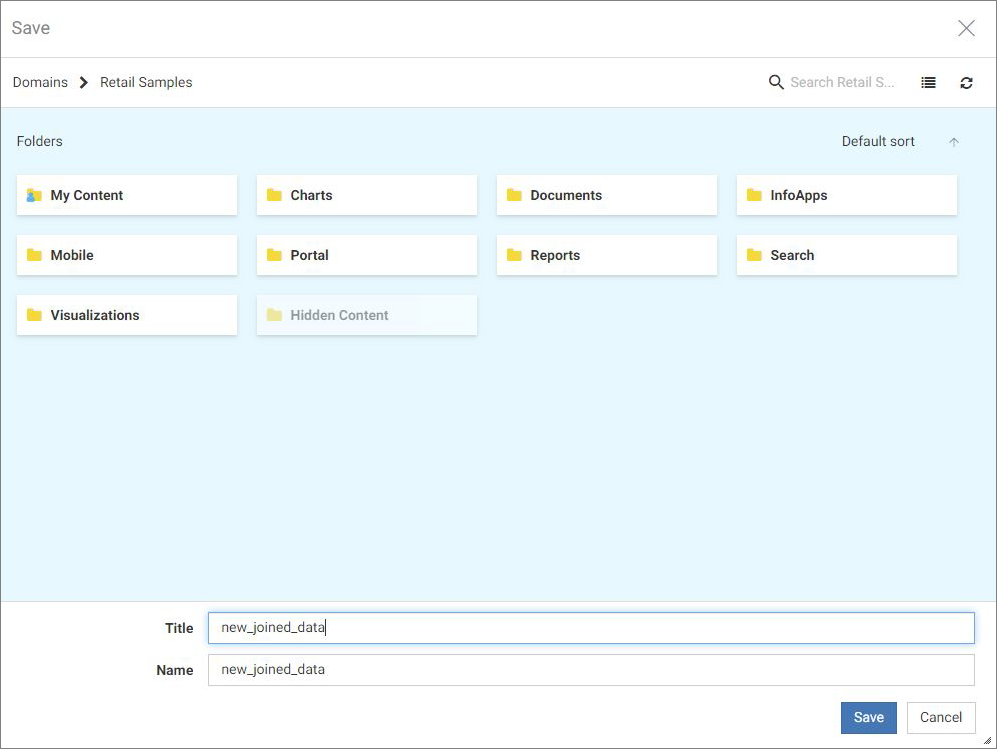This screenshot has height=749, width=997.
Task: Select the Hidden Content folder
Action: 367,315
